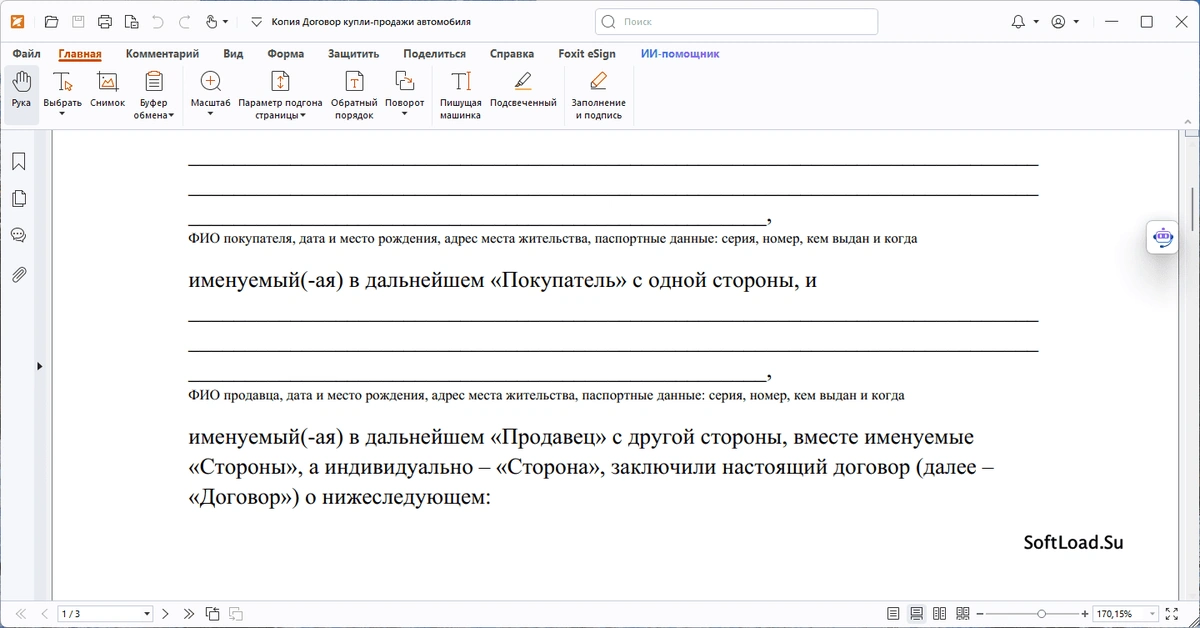Switch to the Поделиться tab

[x=435, y=54]
